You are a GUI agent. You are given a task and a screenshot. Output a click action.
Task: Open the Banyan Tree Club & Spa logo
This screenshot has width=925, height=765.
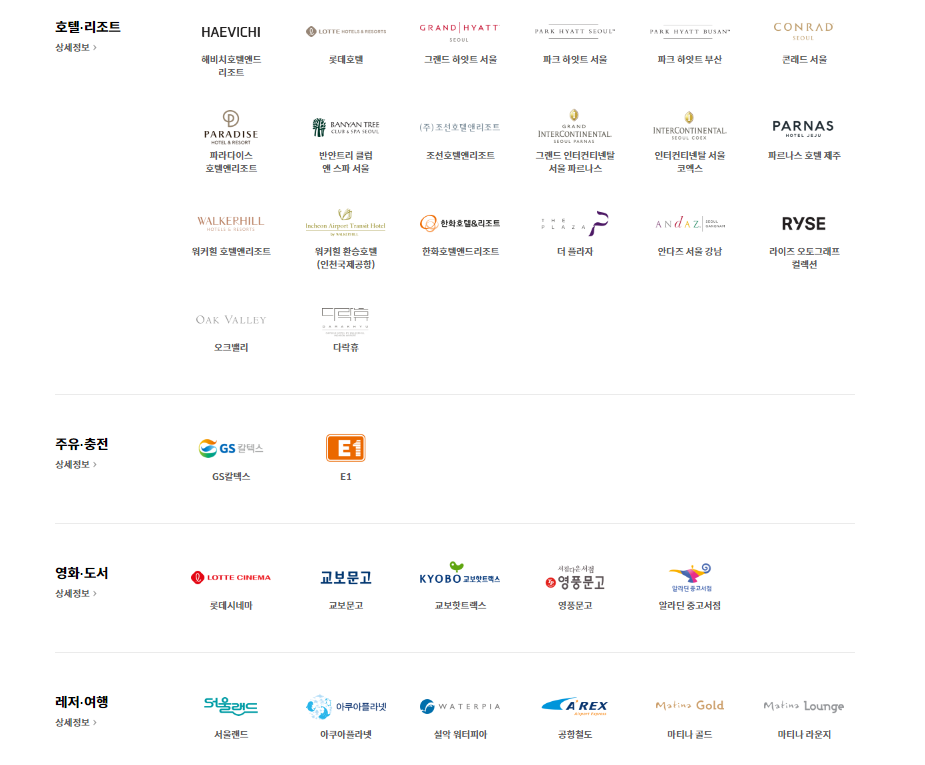(x=346, y=127)
